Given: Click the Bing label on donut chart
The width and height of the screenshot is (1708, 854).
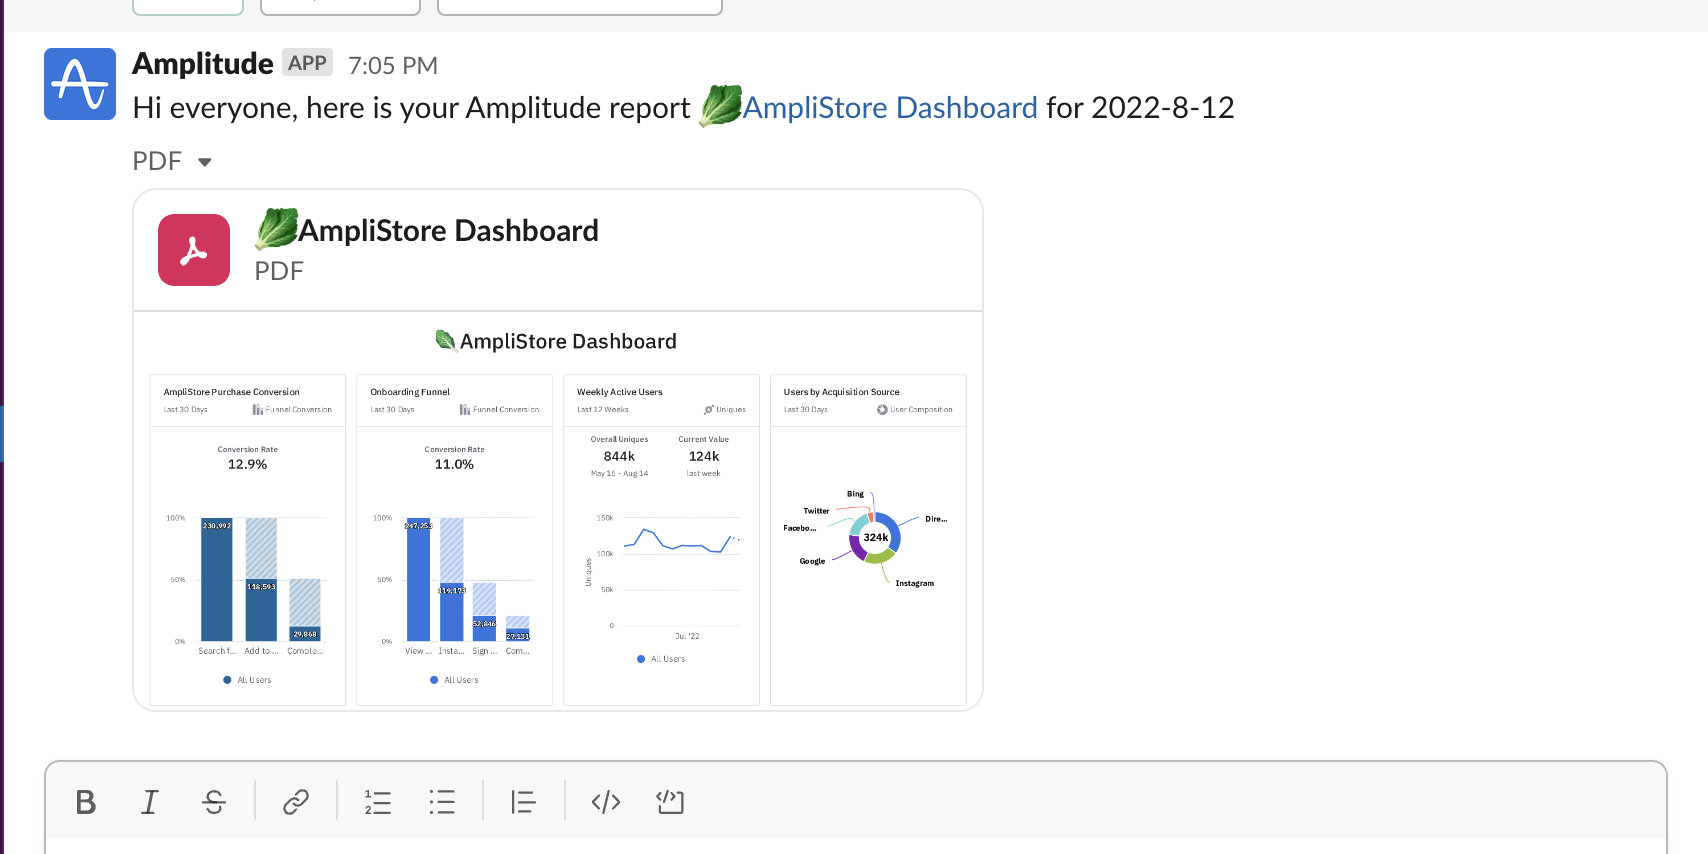Looking at the screenshot, I should (856, 494).
